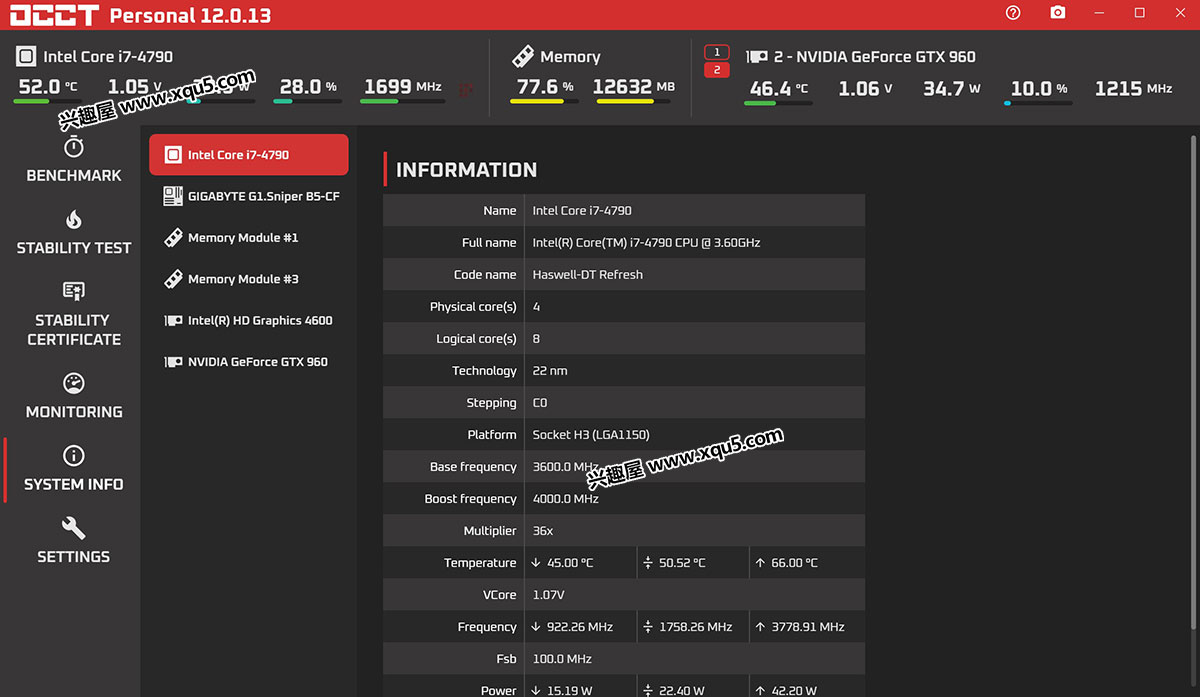This screenshot has height=697, width=1200.
Task: Click the CPU chip icon in top header
Action: click(26, 57)
